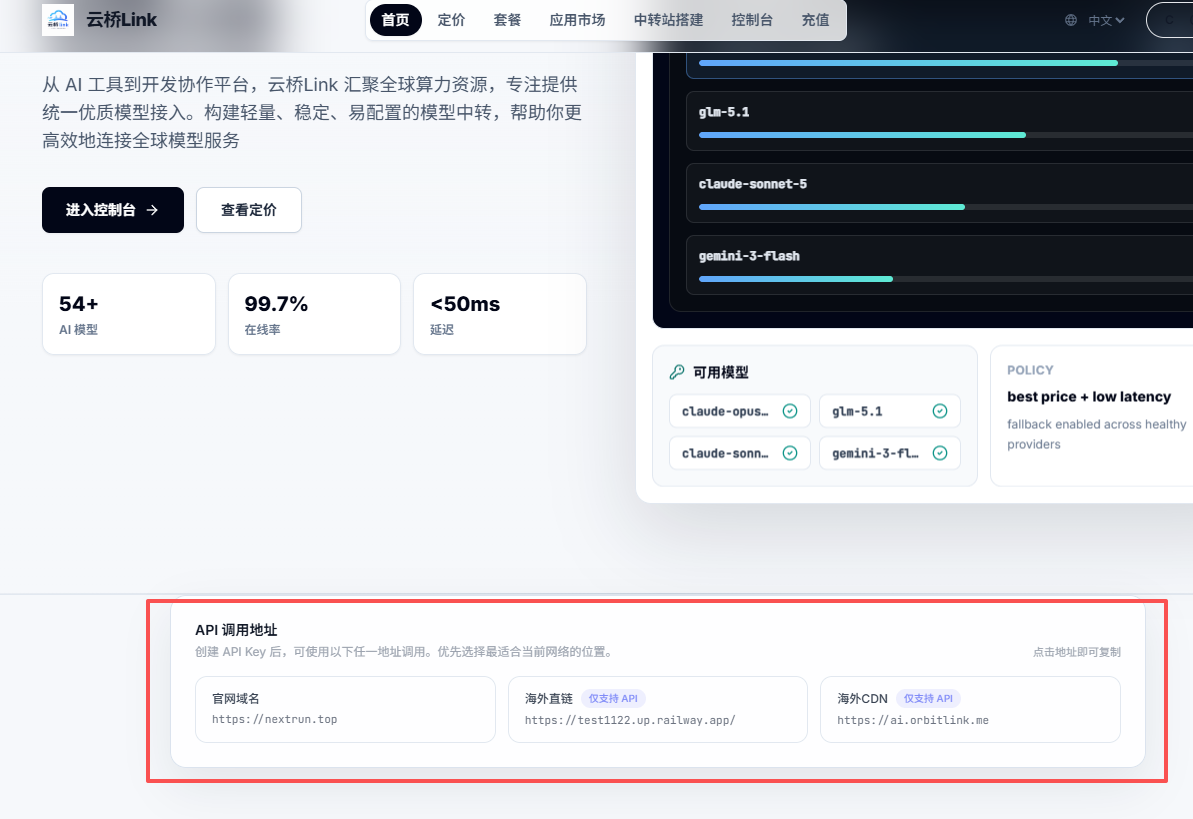Click the globe language icon
Viewport: 1193px width, 819px height.
pos(1071,21)
